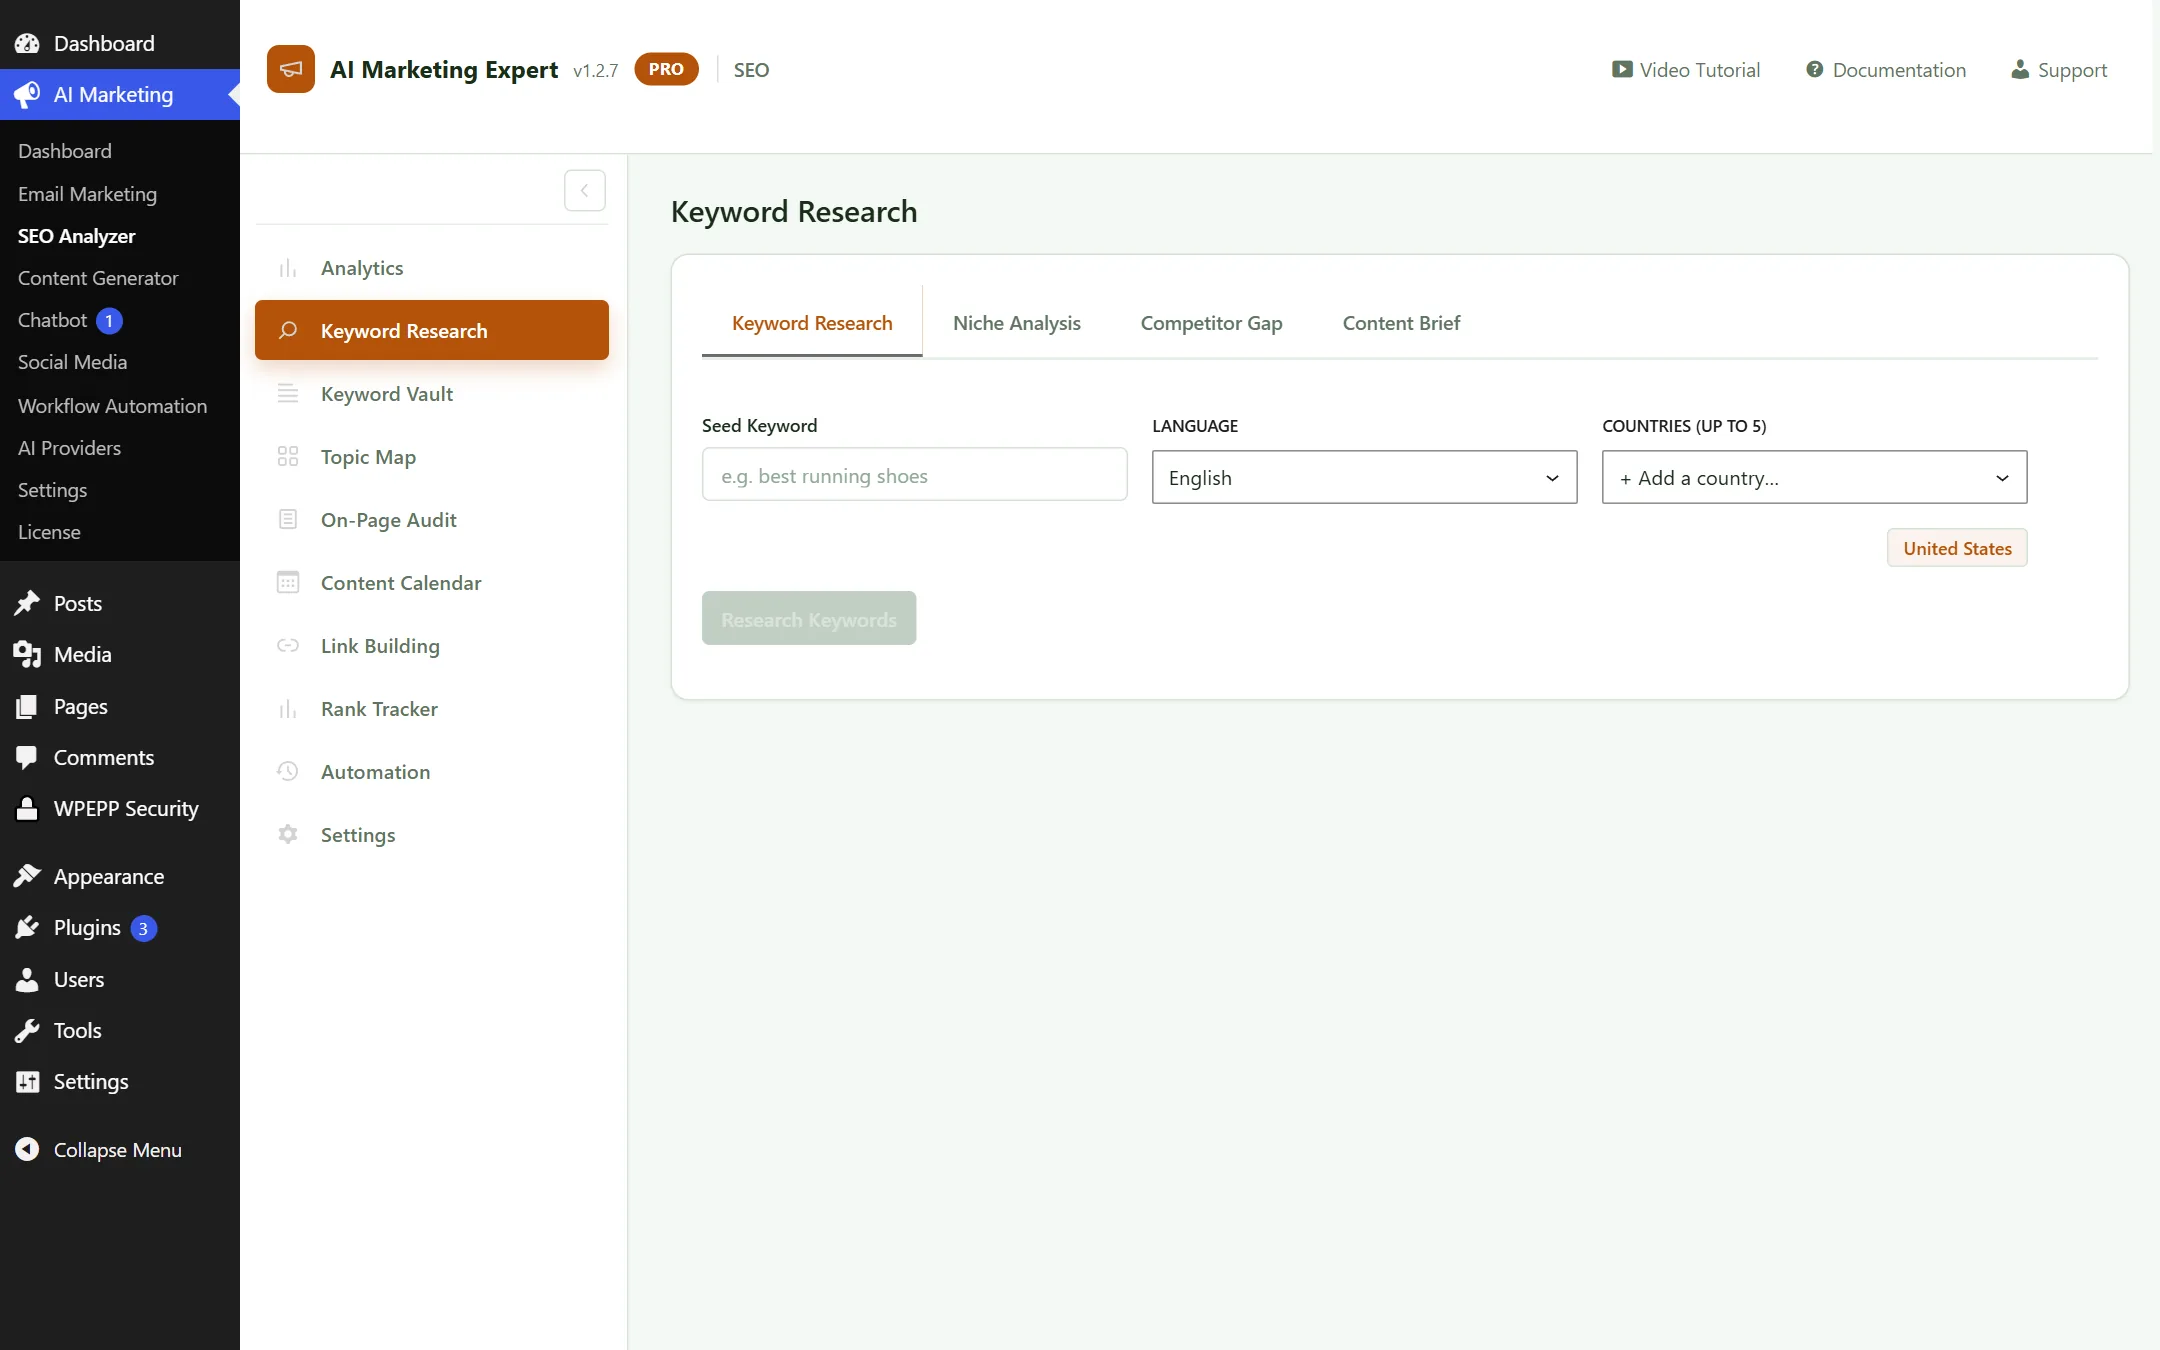This screenshot has height=1350, width=2160.
Task: Click the Collapse Menu arrow icon
Action: click(27, 1149)
